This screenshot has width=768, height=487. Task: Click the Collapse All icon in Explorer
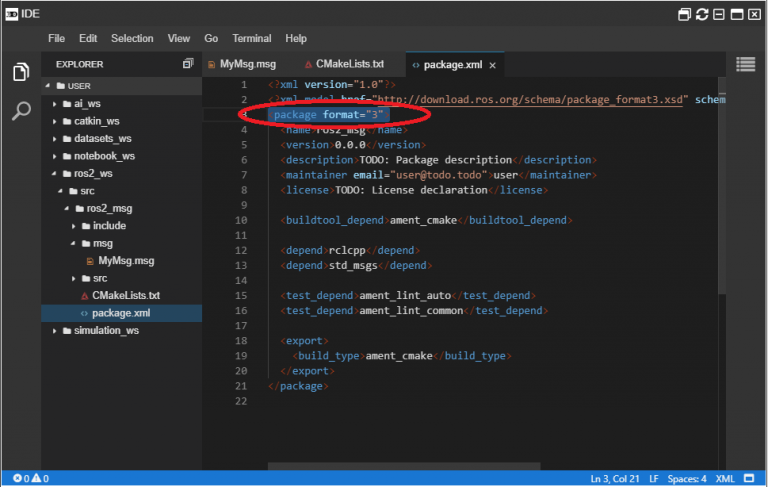coord(188,63)
